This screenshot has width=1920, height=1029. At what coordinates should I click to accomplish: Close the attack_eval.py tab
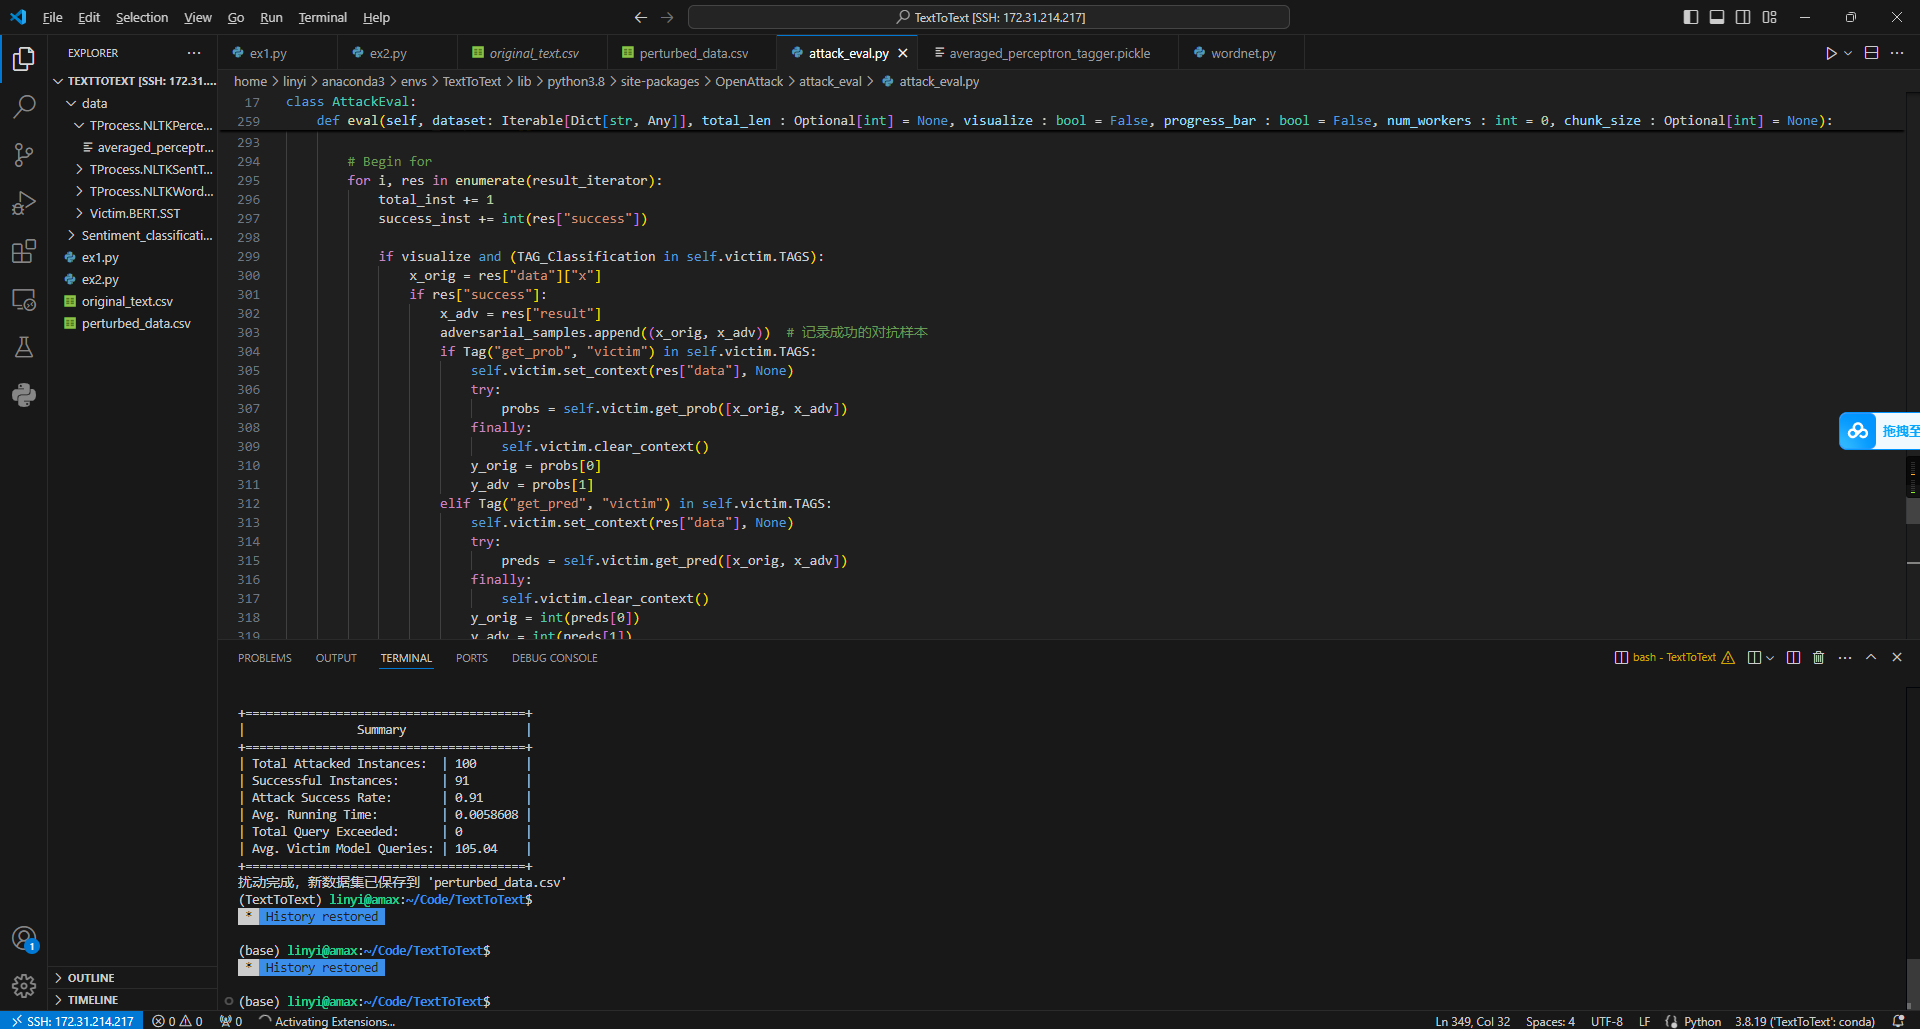(903, 53)
